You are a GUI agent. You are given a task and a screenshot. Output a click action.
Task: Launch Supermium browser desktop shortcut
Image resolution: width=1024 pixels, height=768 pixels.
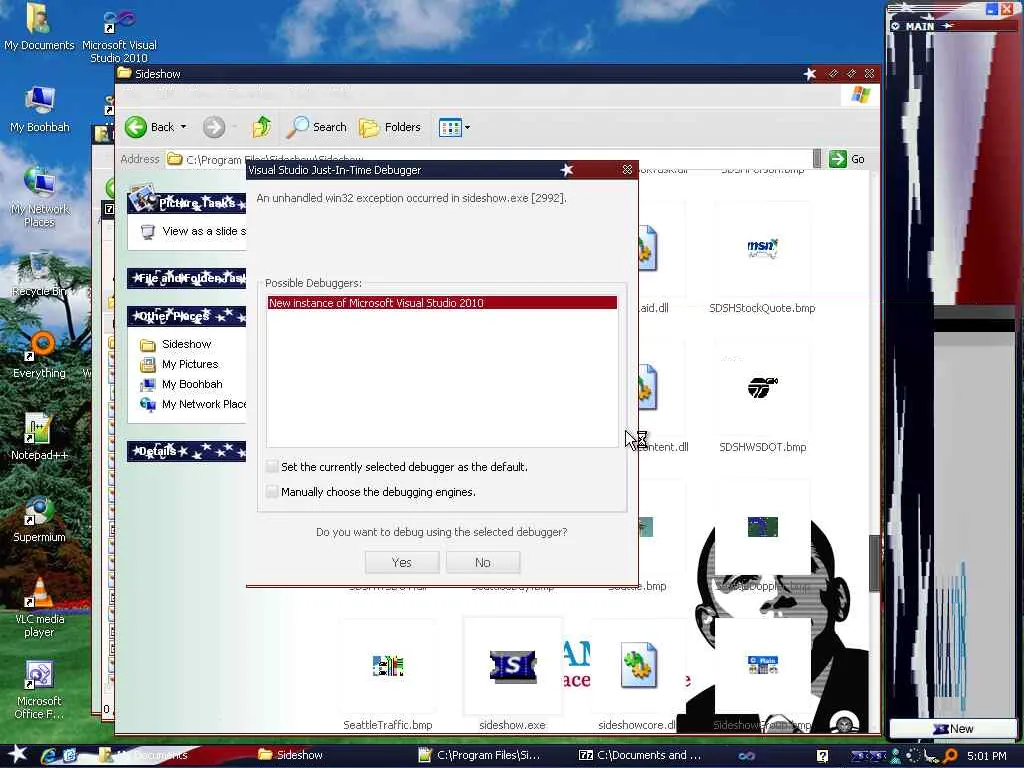(39, 519)
